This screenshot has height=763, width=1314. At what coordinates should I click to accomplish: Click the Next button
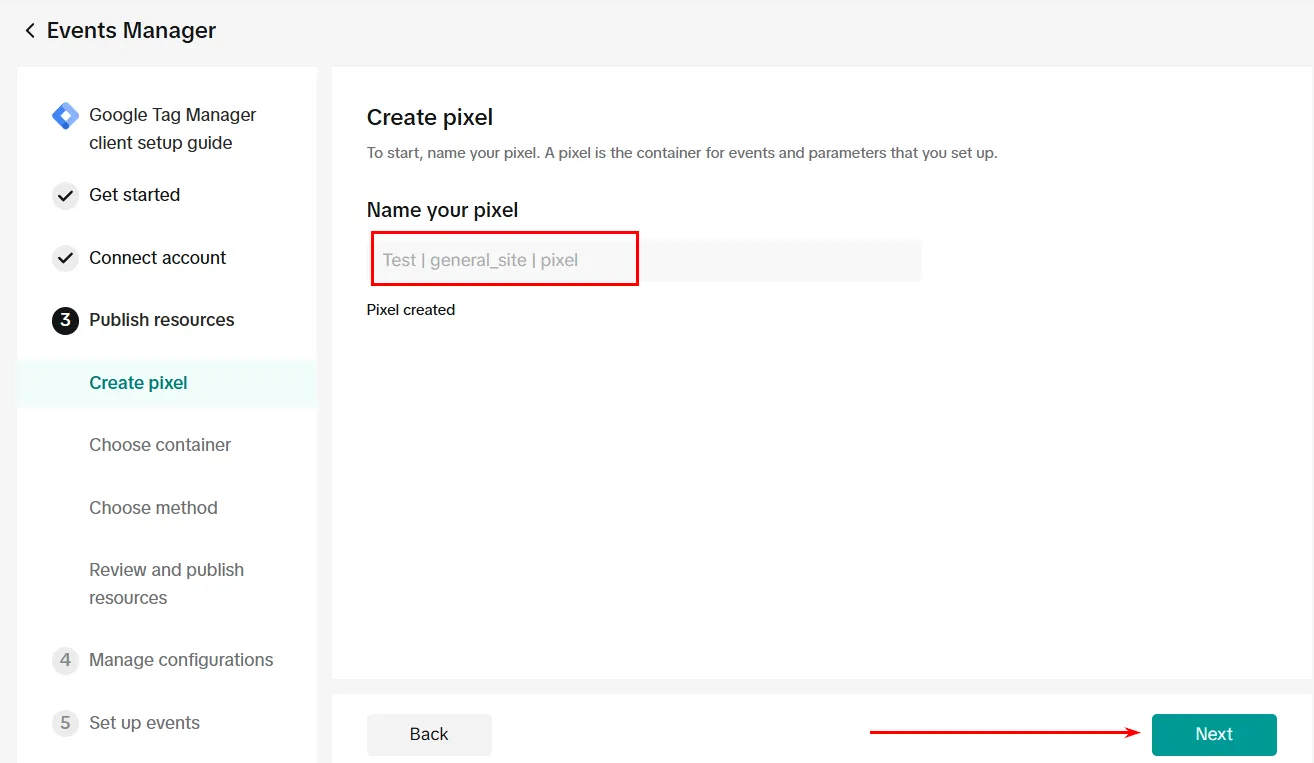[1214, 734]
